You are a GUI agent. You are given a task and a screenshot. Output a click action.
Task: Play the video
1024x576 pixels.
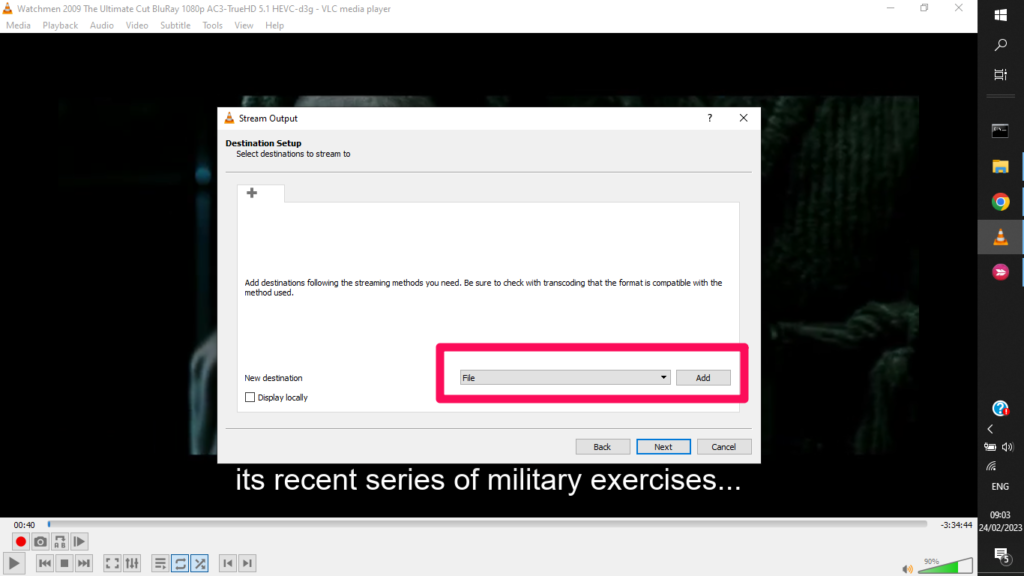click(14, 563)
